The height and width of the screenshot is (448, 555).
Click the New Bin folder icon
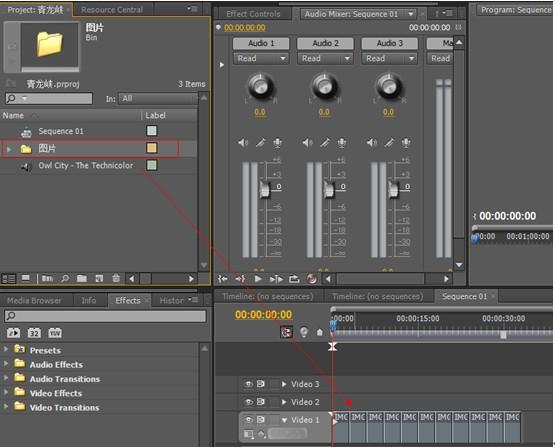[82, 278]
